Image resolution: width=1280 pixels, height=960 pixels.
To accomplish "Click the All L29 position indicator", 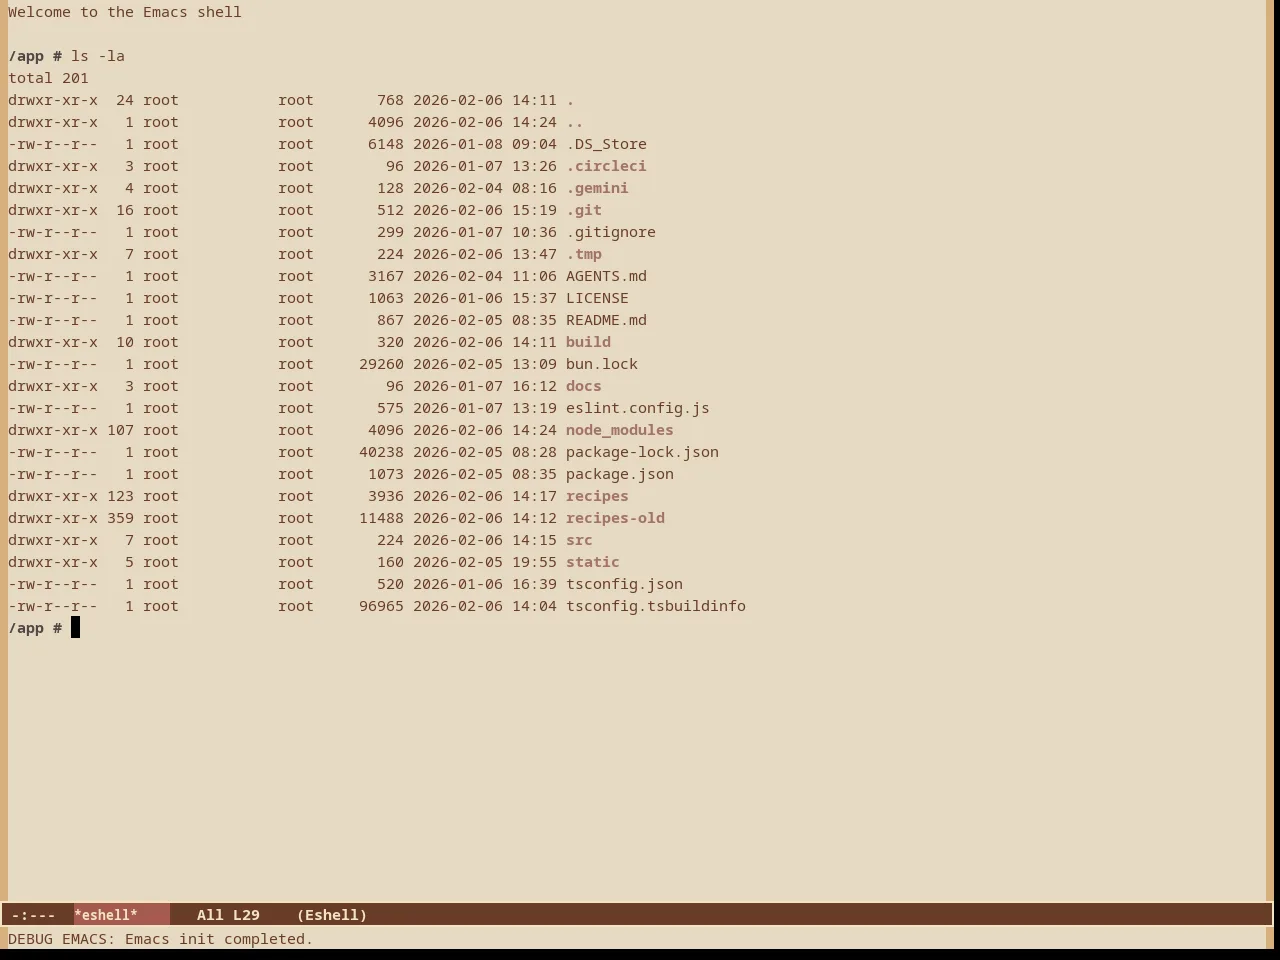I will (x=228, y=915).
